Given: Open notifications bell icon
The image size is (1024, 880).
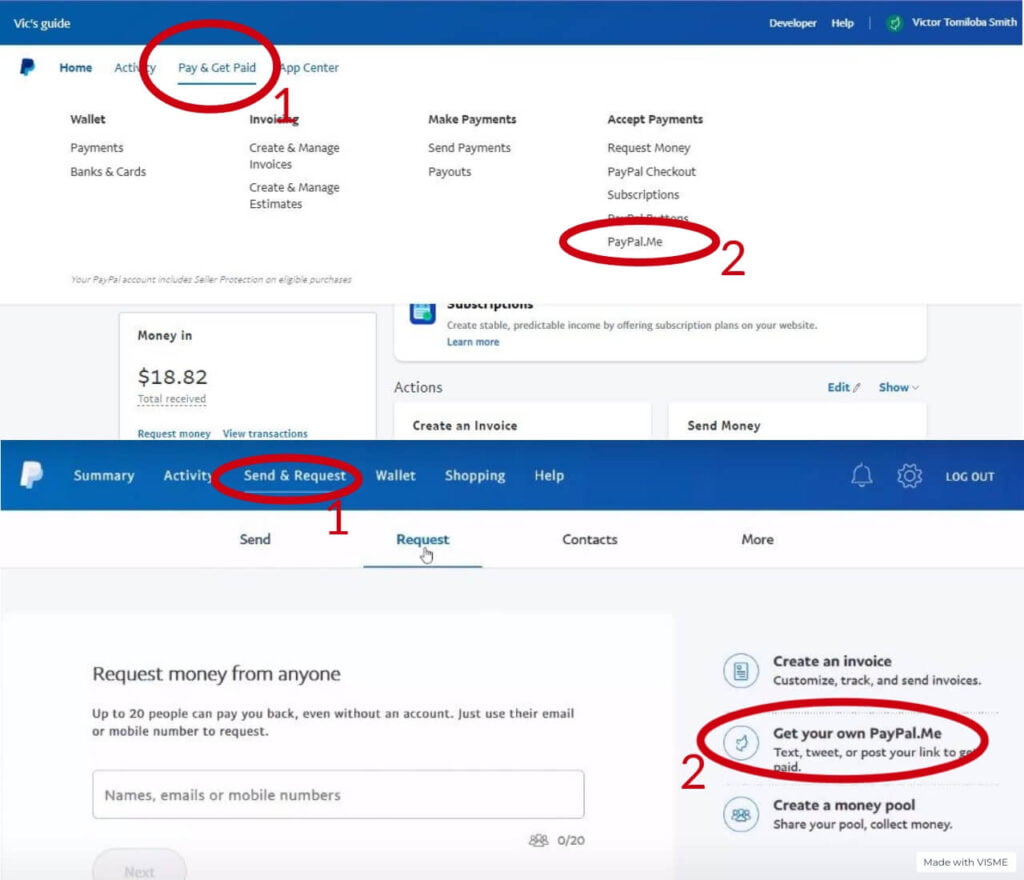Looking at the screenshot, I should click(x=861, y=476).
